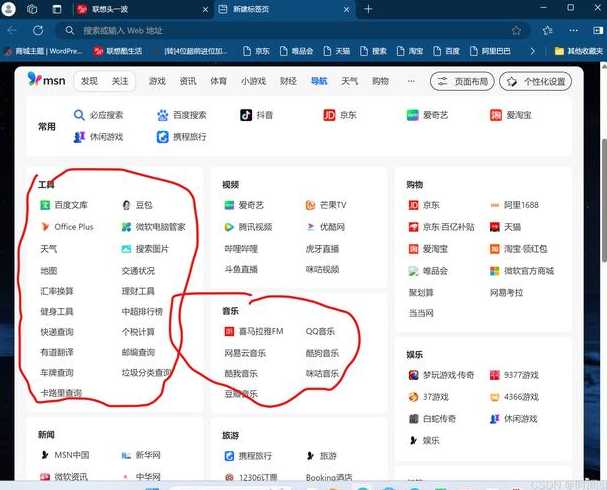Open the 携程旅行 icon in 常用
The image size is (607, 490).
point(163,137)
